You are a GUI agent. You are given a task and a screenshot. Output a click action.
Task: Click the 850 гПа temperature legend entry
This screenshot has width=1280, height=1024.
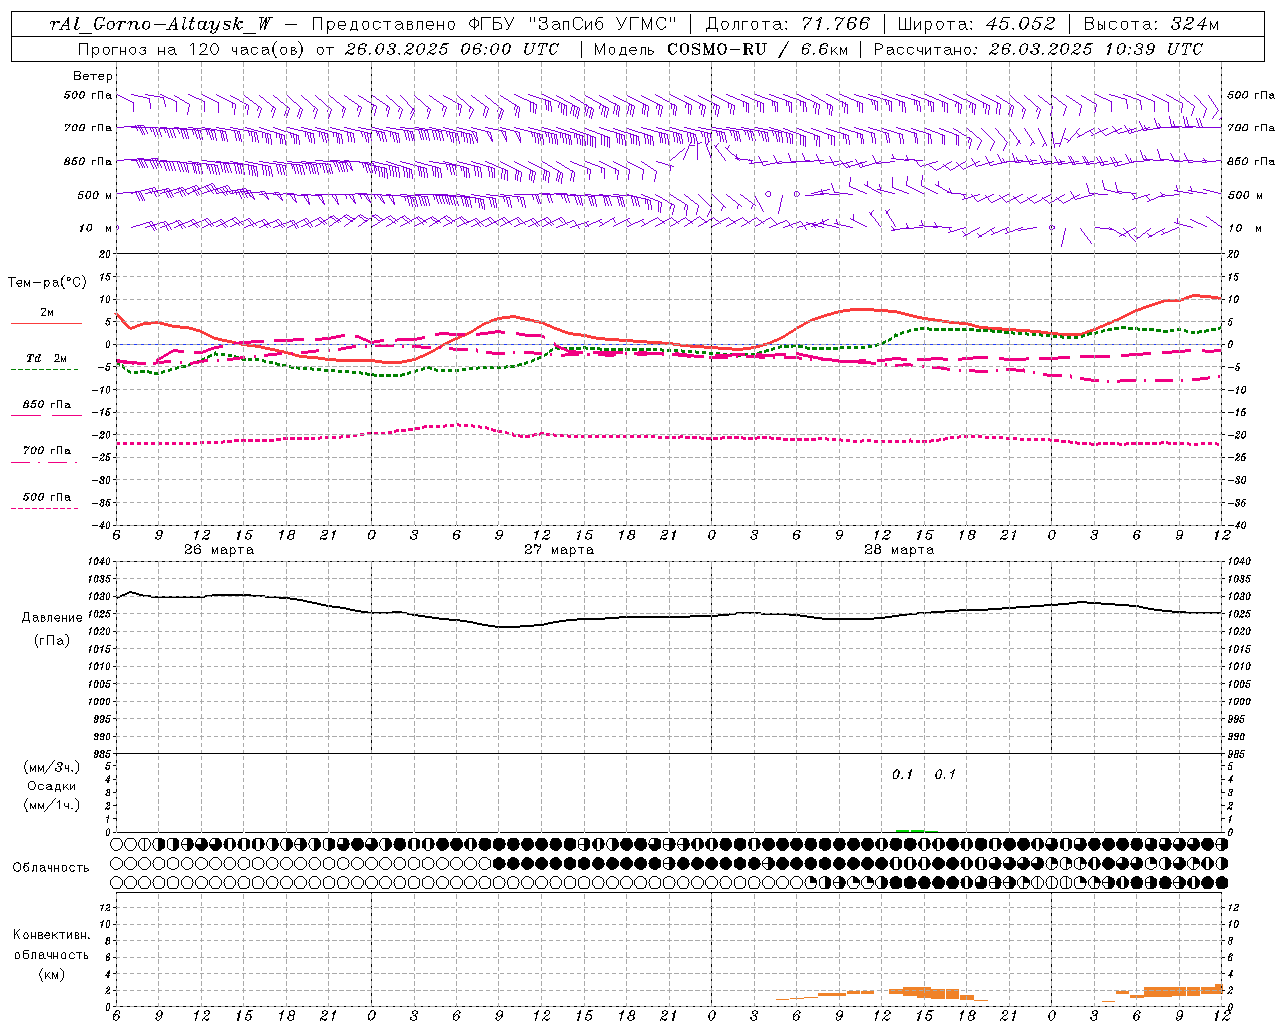click(x=47, y=405)
